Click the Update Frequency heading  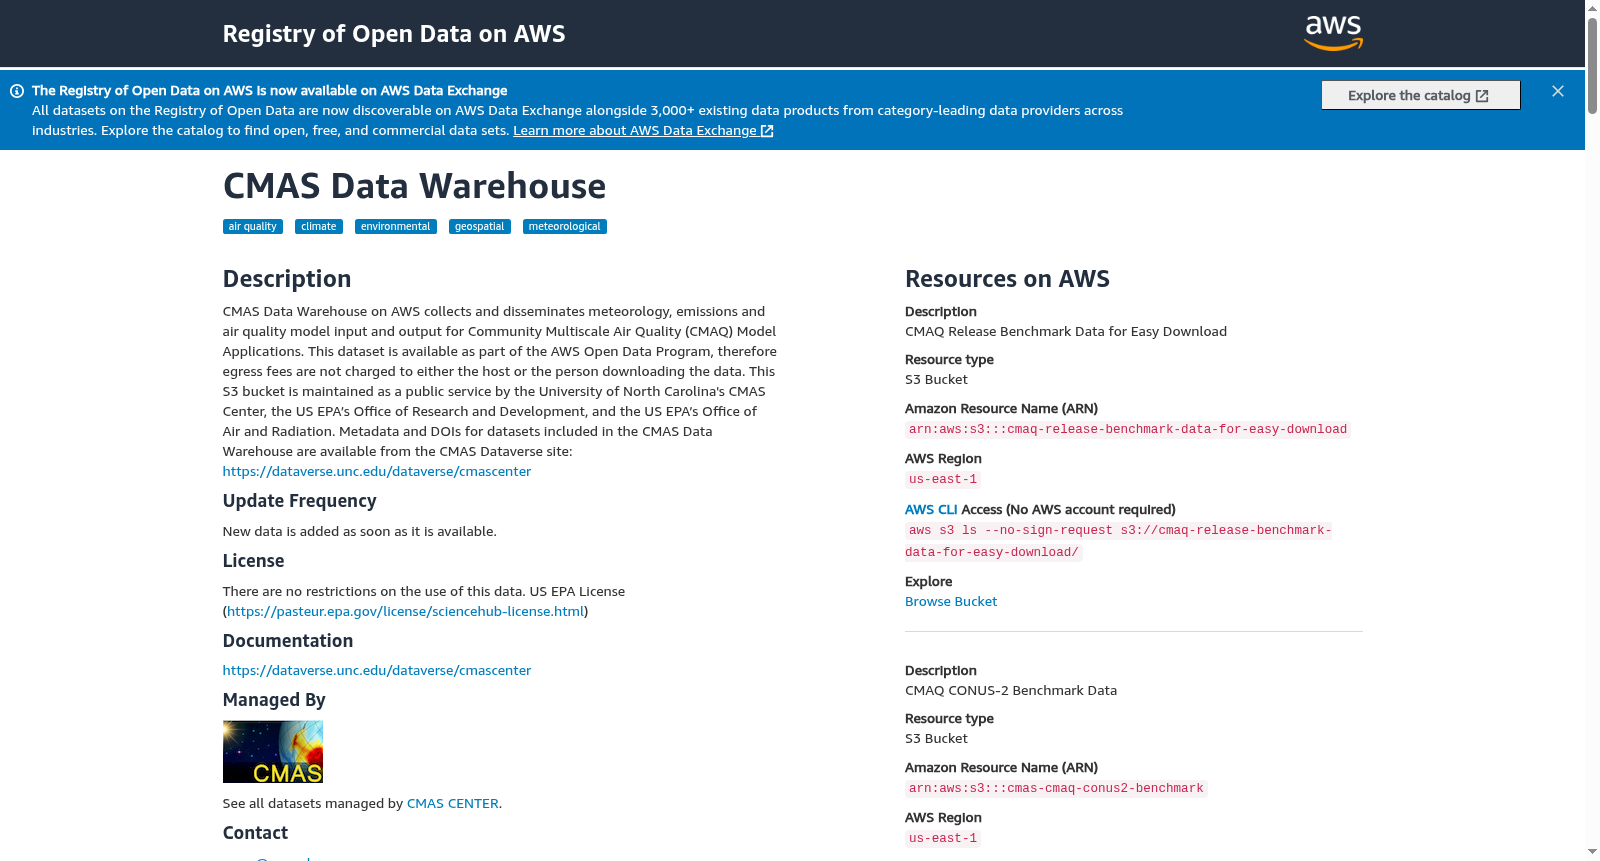click(300, 501)
